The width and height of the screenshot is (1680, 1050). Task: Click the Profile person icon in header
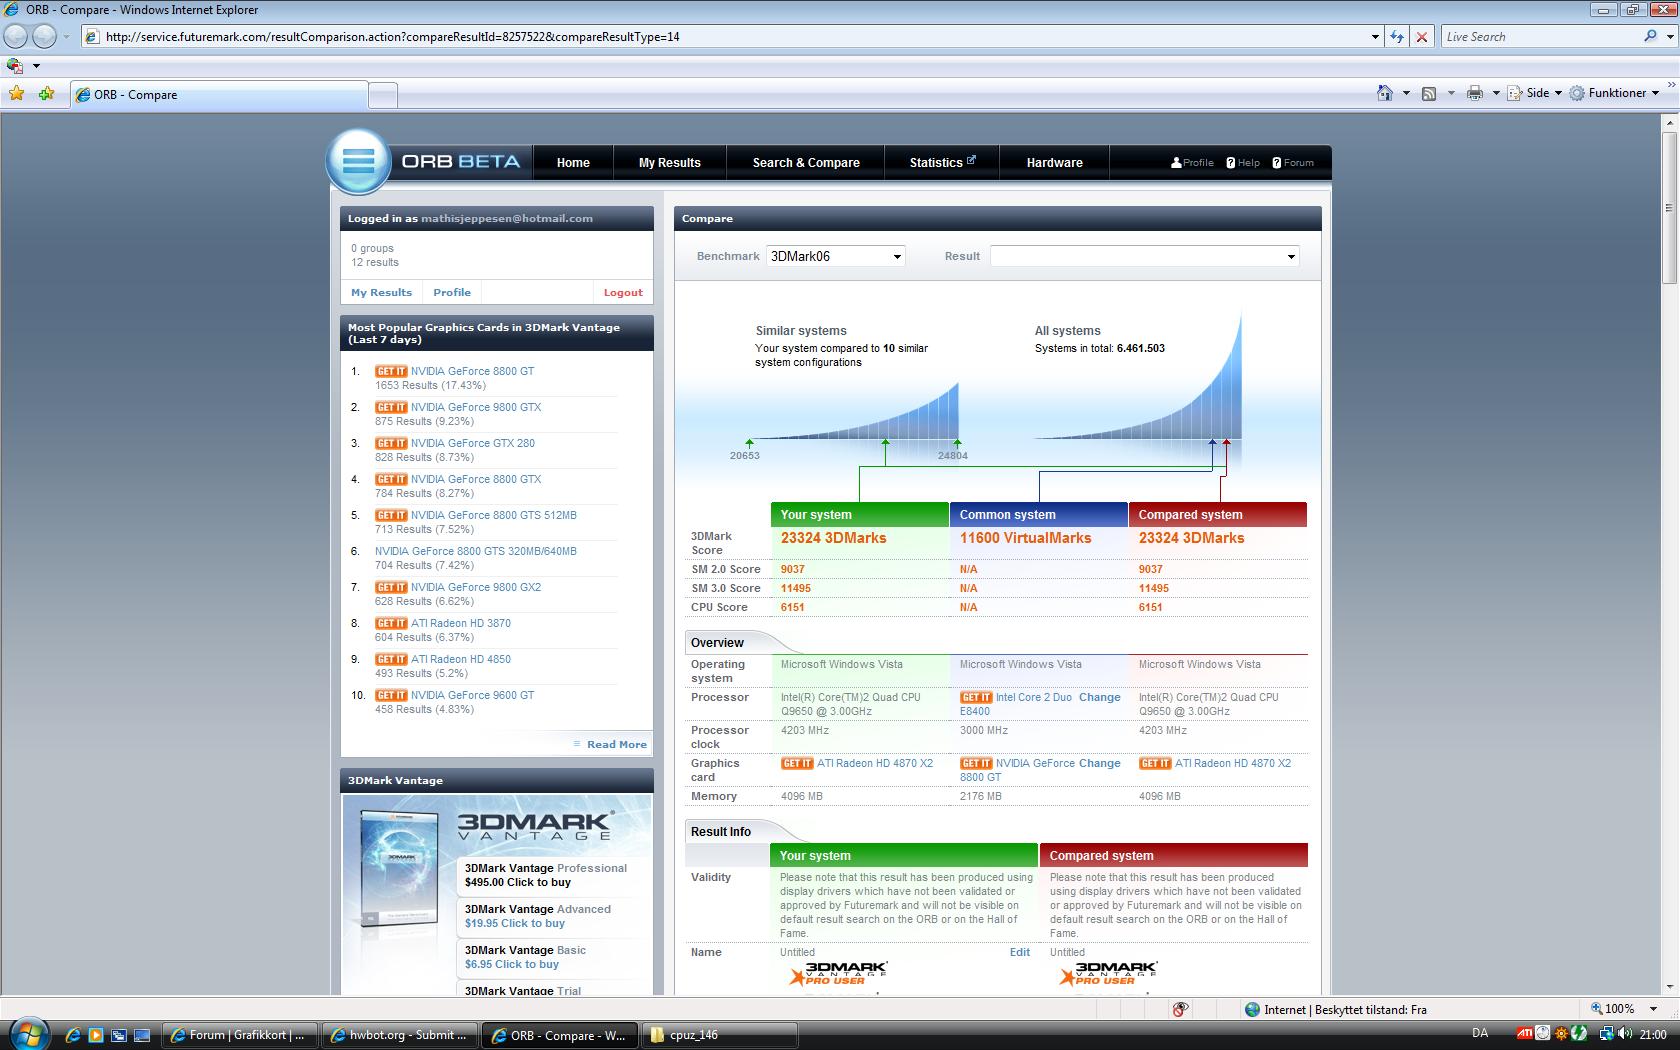coord(1176,162)
